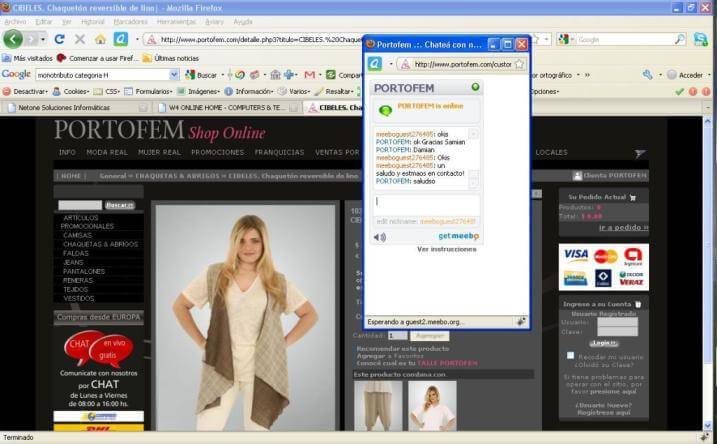Click the Visa payment logo
The width and height of the screenshot is (717, 444).
[x=576, y=255]
